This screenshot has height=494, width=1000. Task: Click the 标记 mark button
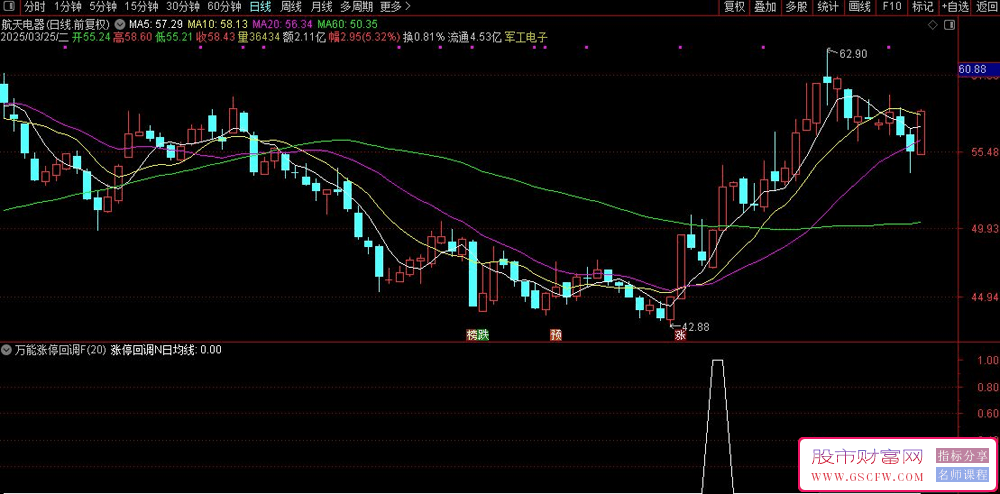coord(922,7)
